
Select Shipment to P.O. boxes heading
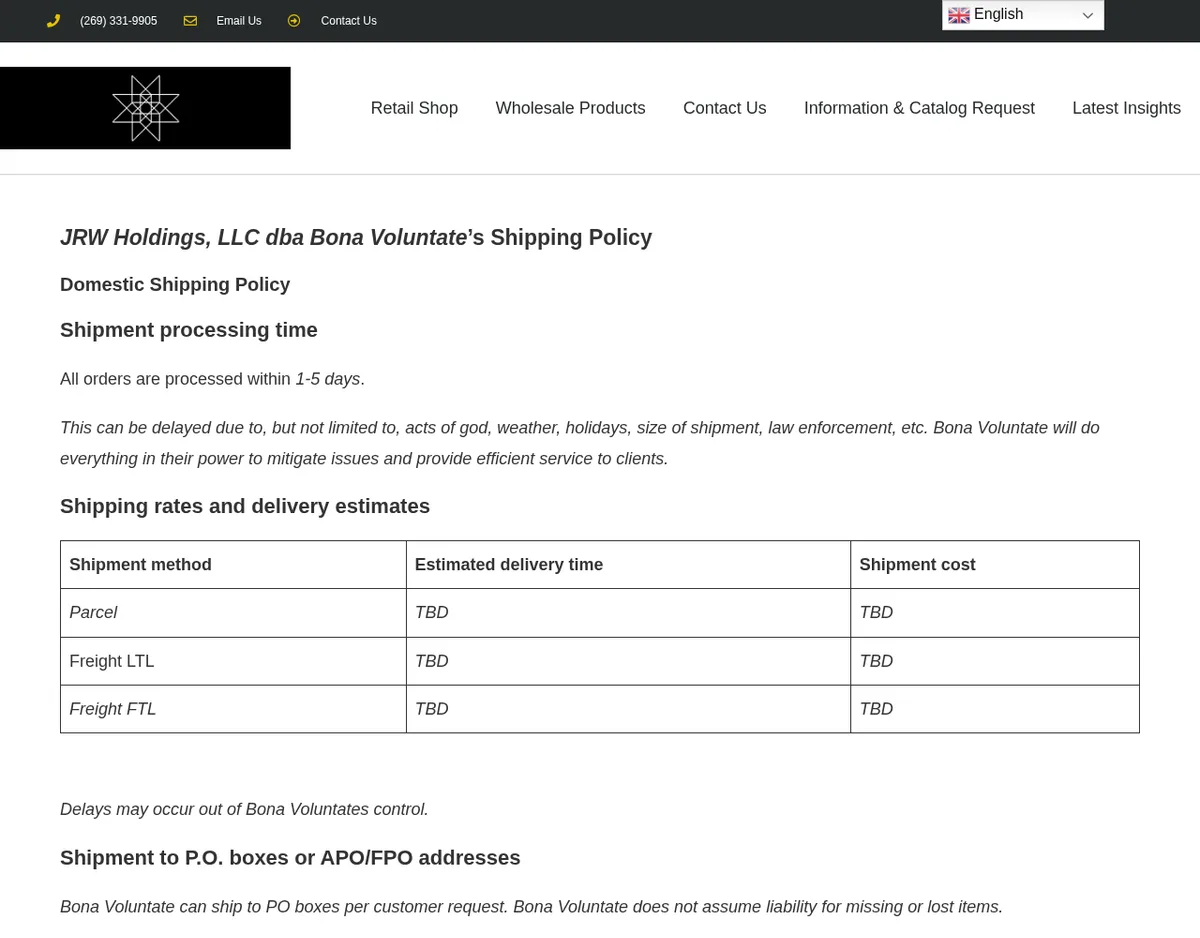point(290,858)
